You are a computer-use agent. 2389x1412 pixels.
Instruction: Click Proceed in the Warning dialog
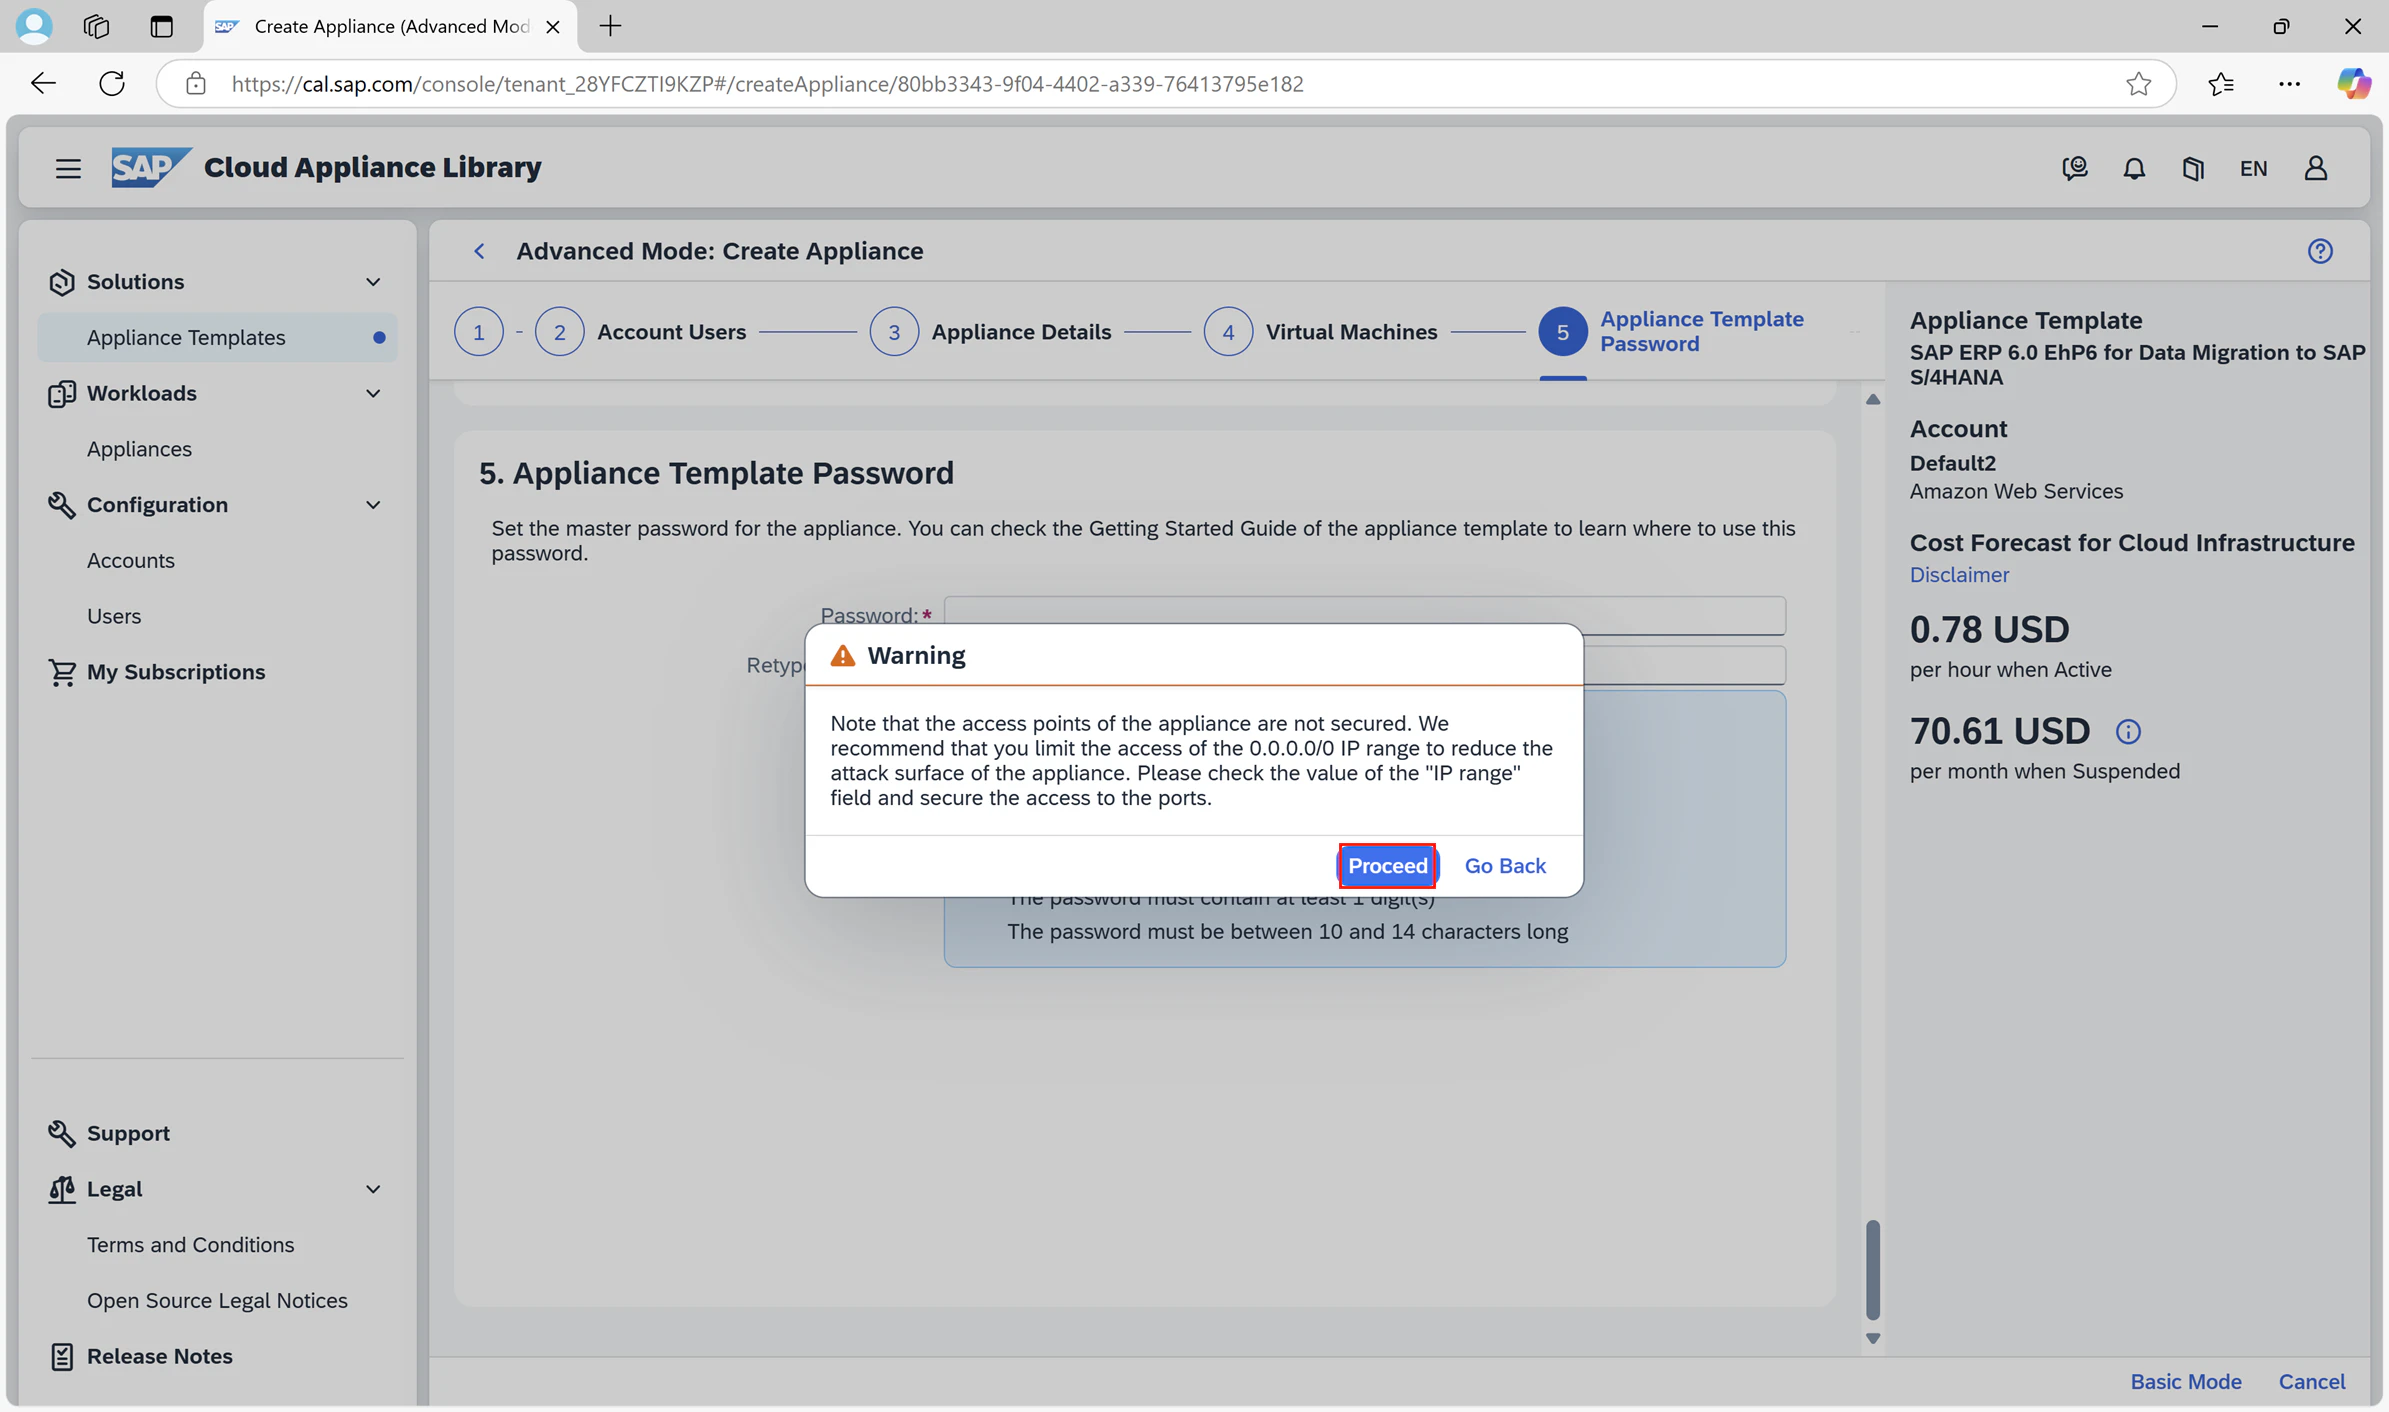(1388, 866)
